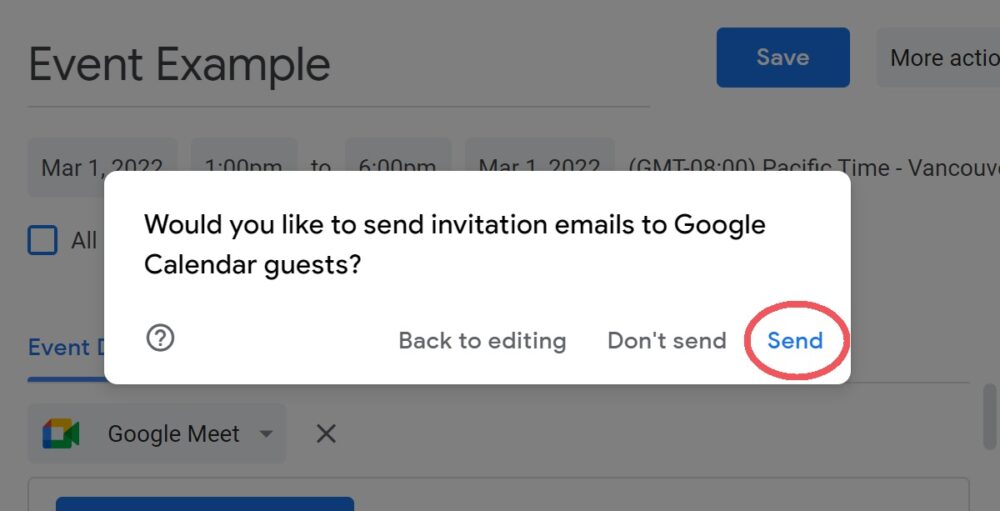Click the help question mark icon
The image size is (1000, 511).
(x=160, y=339)
